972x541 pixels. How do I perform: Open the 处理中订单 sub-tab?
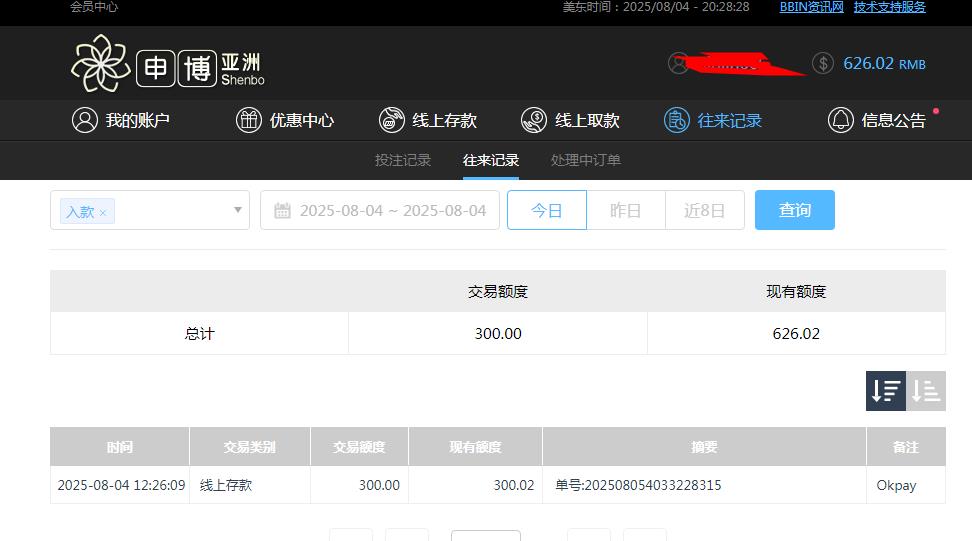[x=585, y=160]
